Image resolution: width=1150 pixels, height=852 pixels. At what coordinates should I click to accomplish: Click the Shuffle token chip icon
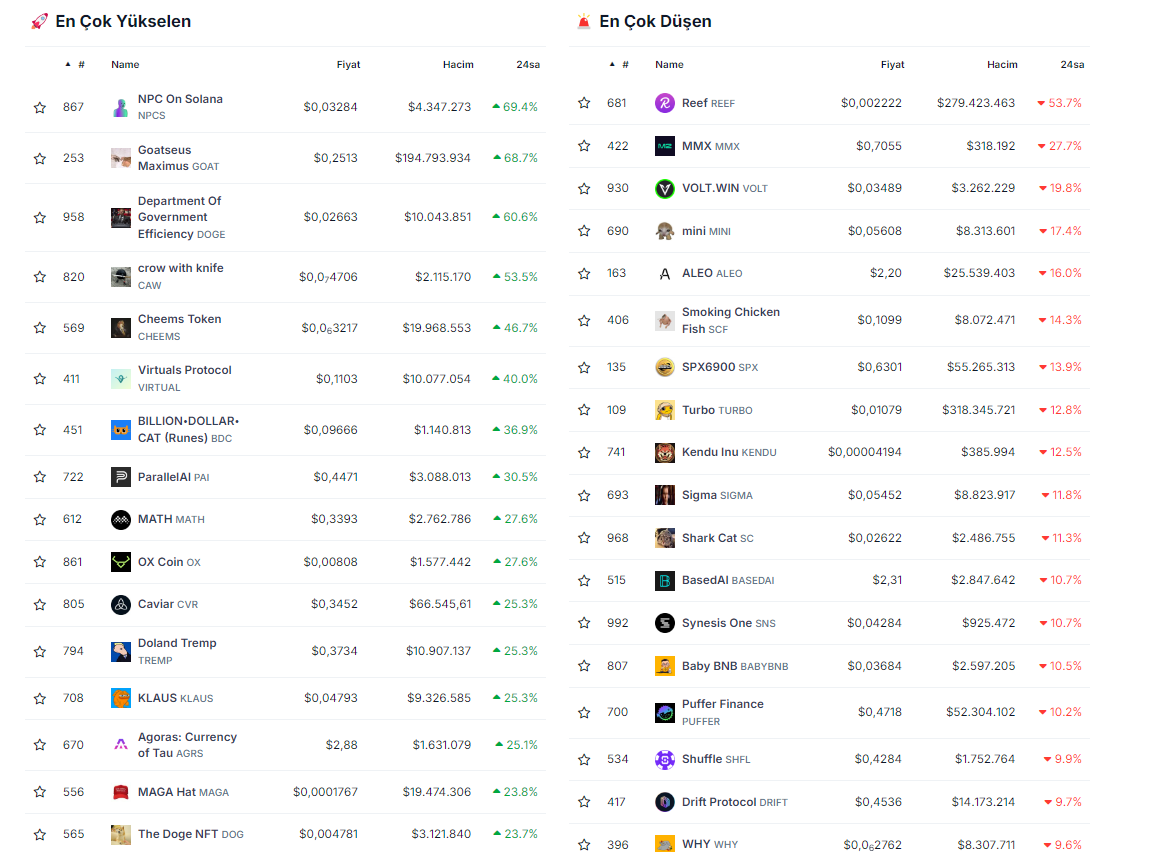click(665, 759)
